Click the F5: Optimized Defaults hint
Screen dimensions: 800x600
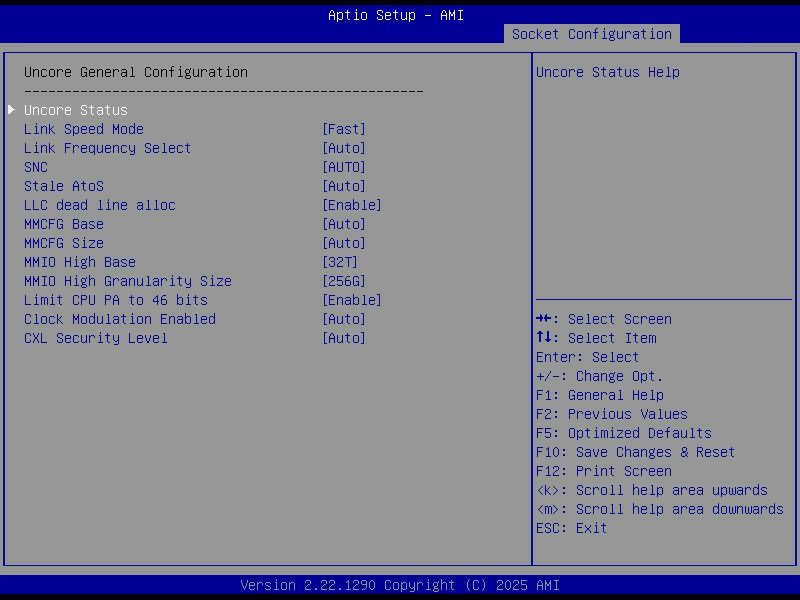[623, 433]
